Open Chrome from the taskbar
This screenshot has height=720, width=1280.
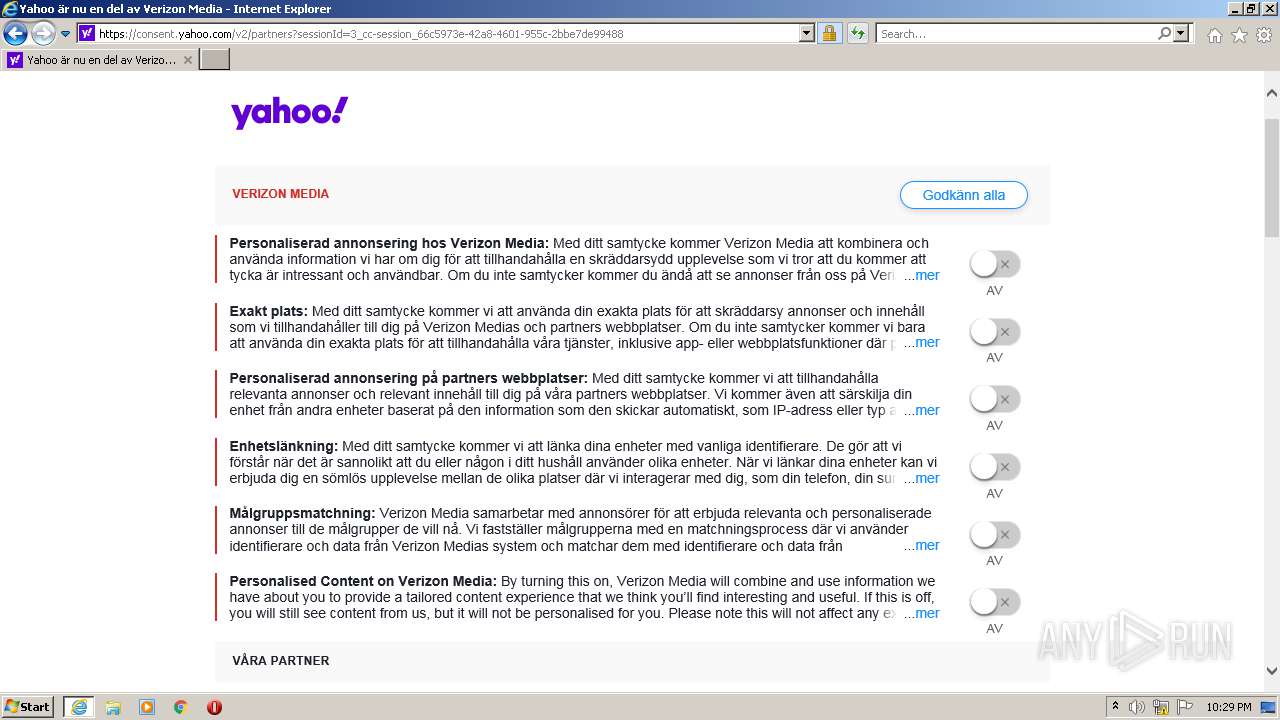coord(180,707)
